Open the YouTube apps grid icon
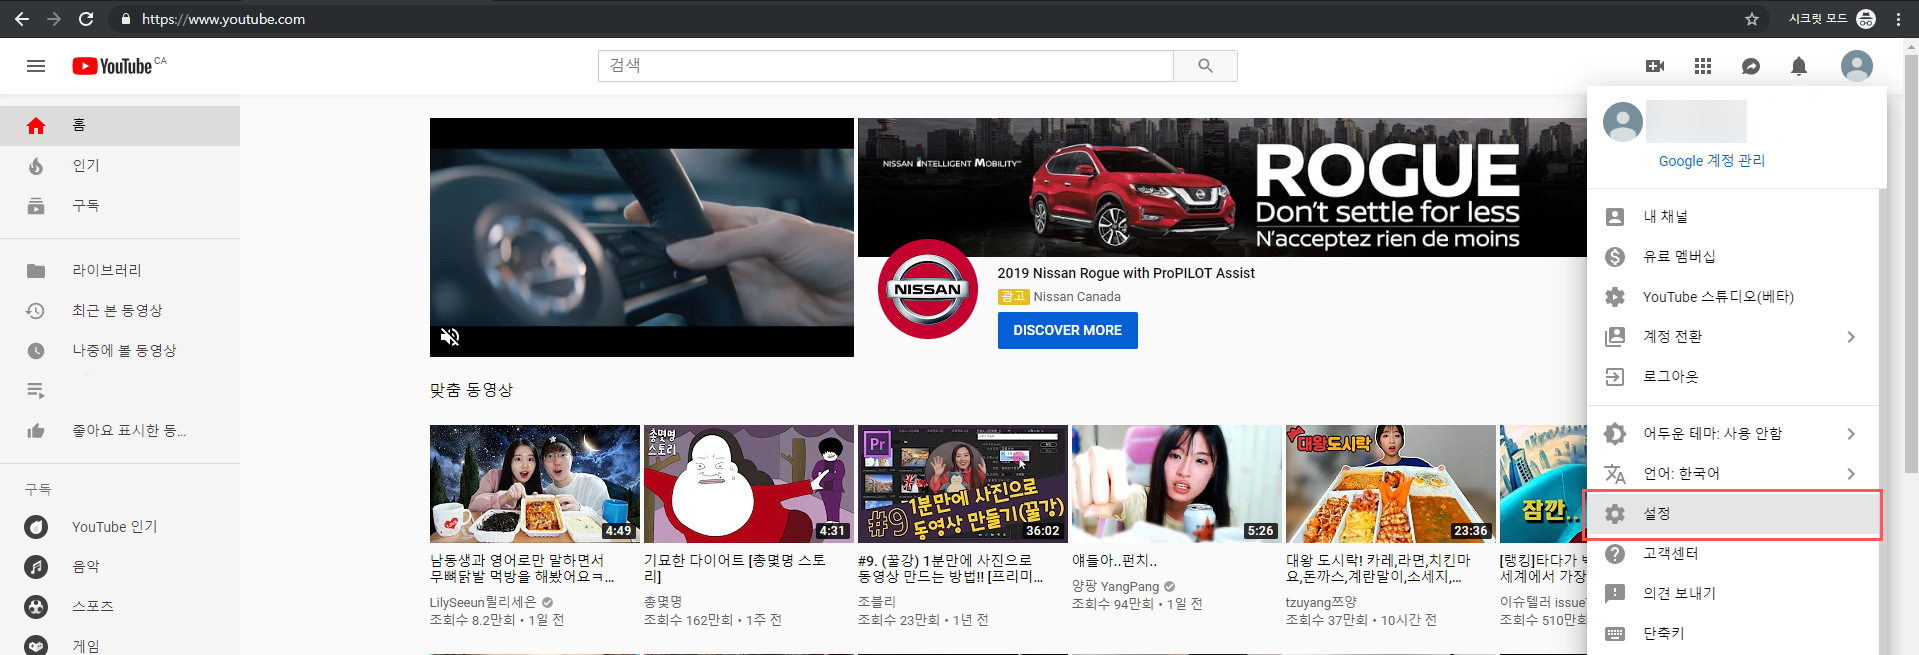1919x655 pixels. click(1703, 66)
